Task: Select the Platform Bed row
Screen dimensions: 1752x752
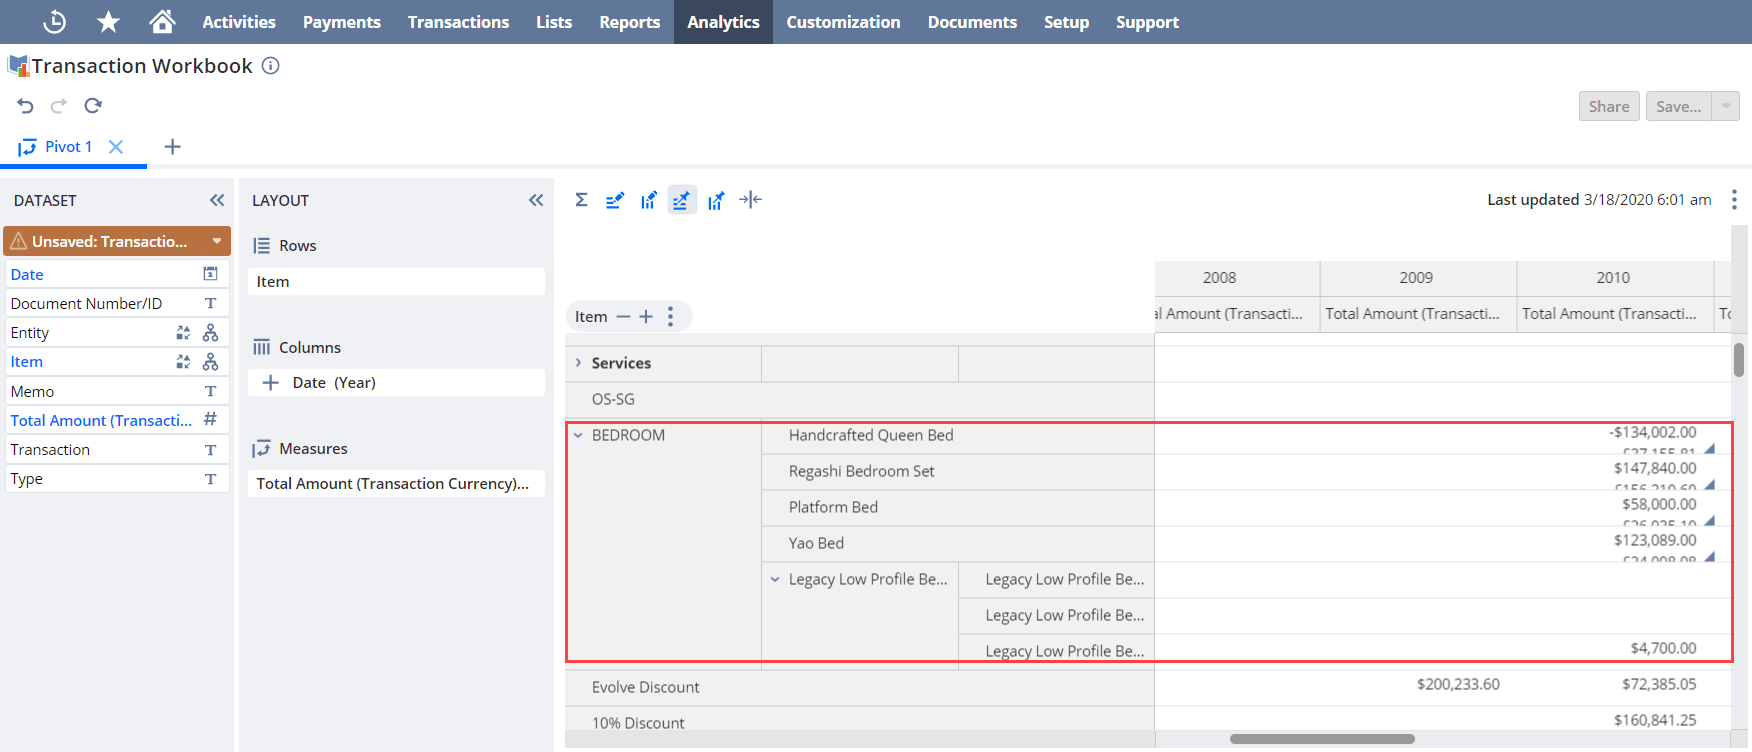Action: coord(957,507)
